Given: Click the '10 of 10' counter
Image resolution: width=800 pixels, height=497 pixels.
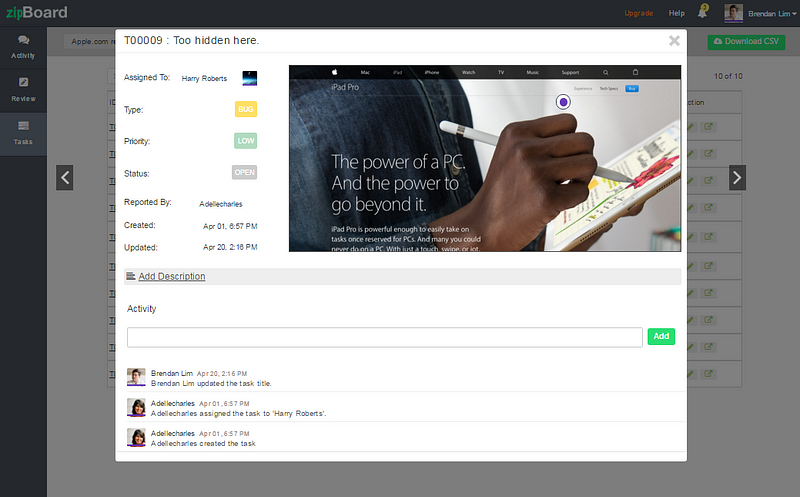Looking at the screenshot, I should [x=728, y=76].
